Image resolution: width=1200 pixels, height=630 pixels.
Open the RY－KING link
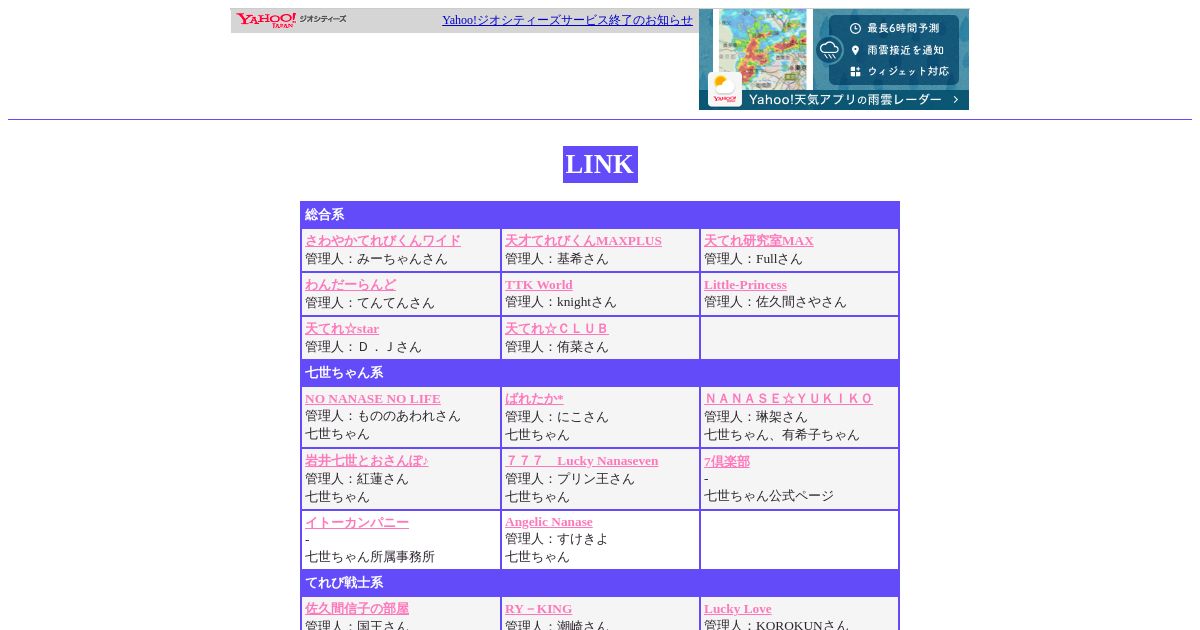click(539, 609)
